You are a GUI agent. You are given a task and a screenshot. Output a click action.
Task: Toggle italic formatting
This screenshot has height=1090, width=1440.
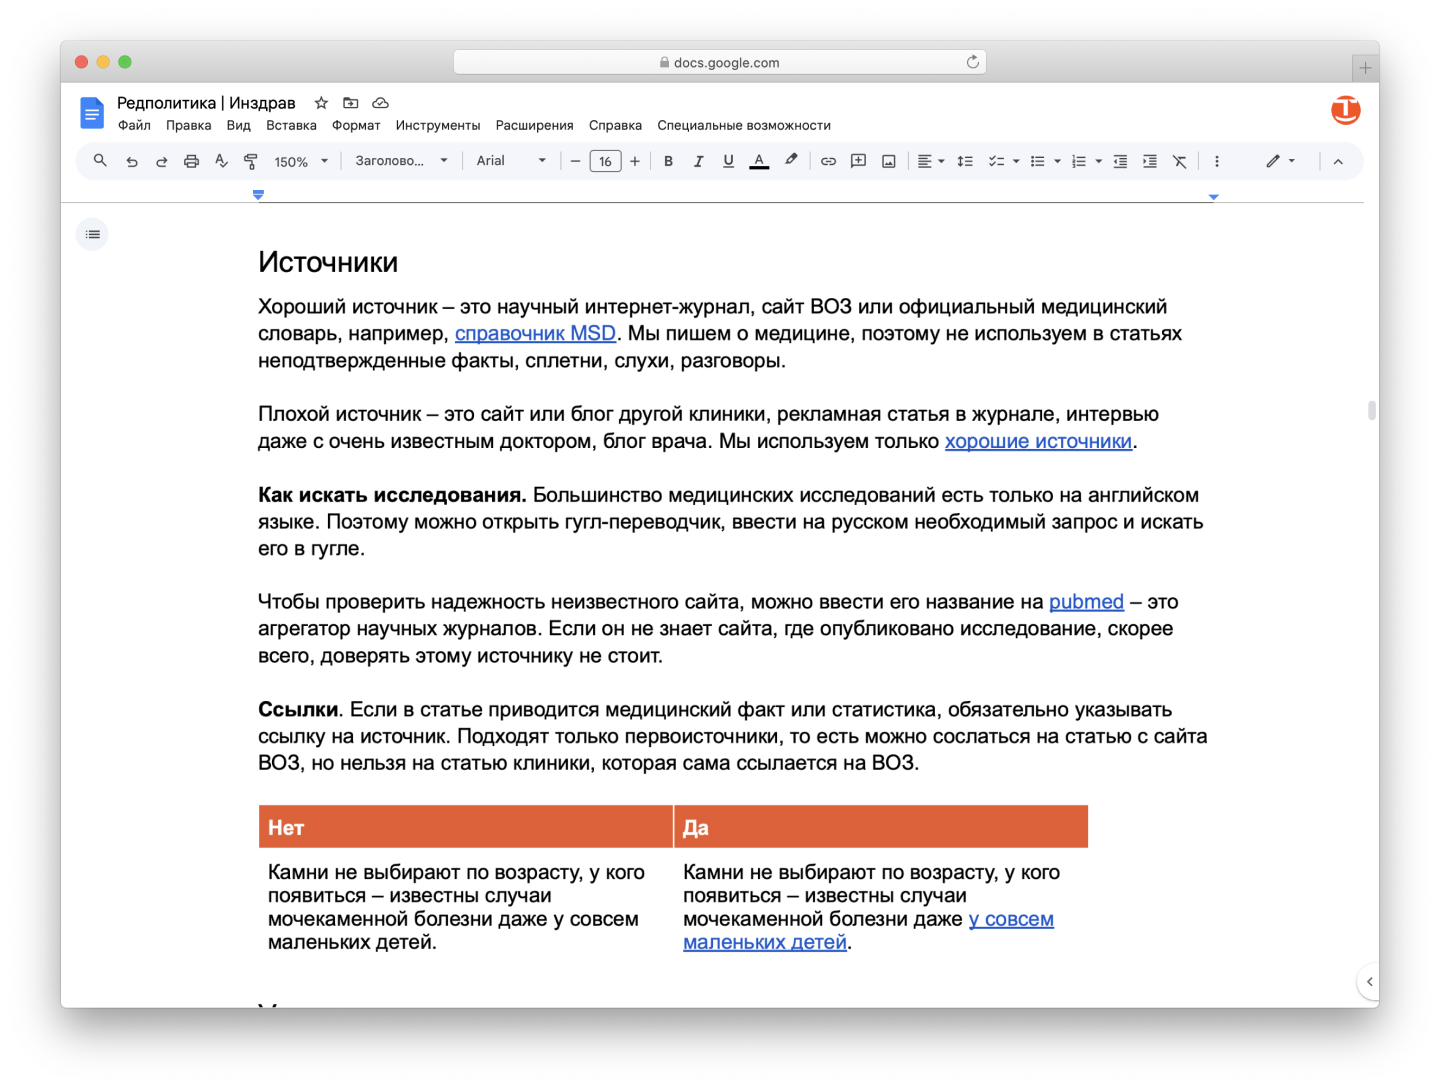698,161
